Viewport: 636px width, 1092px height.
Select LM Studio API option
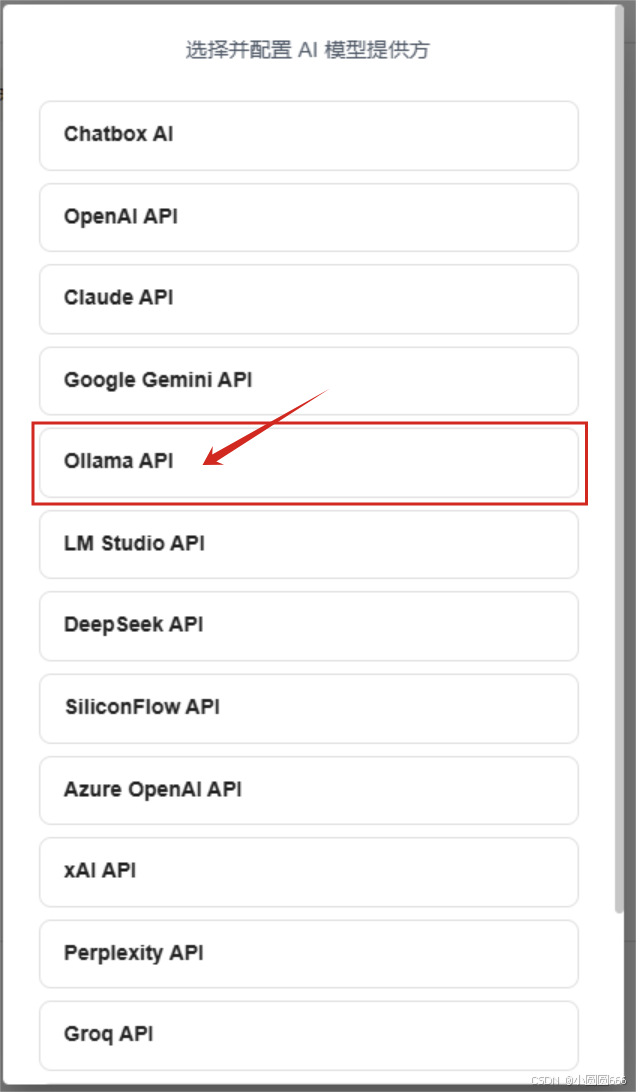(x=309, y=545)
